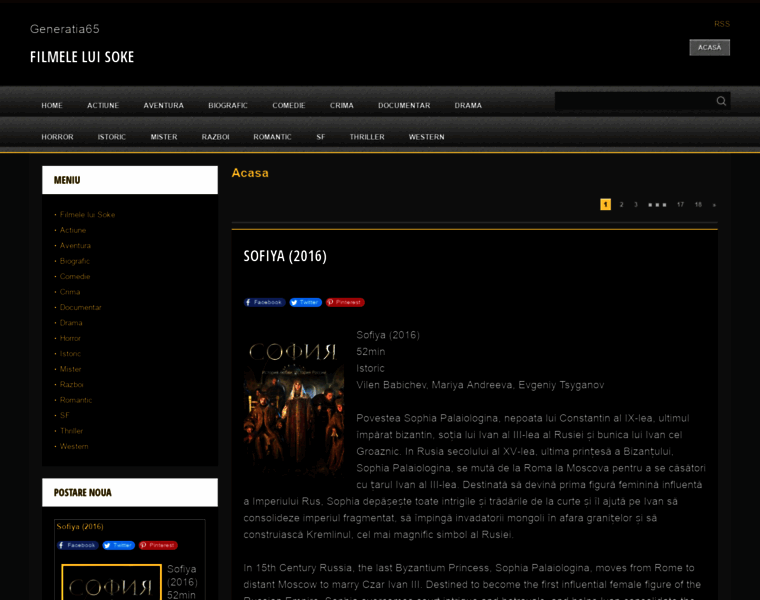
Task: Open DOCUMENTAR in the navigation bar
Action: coord(404,105)
